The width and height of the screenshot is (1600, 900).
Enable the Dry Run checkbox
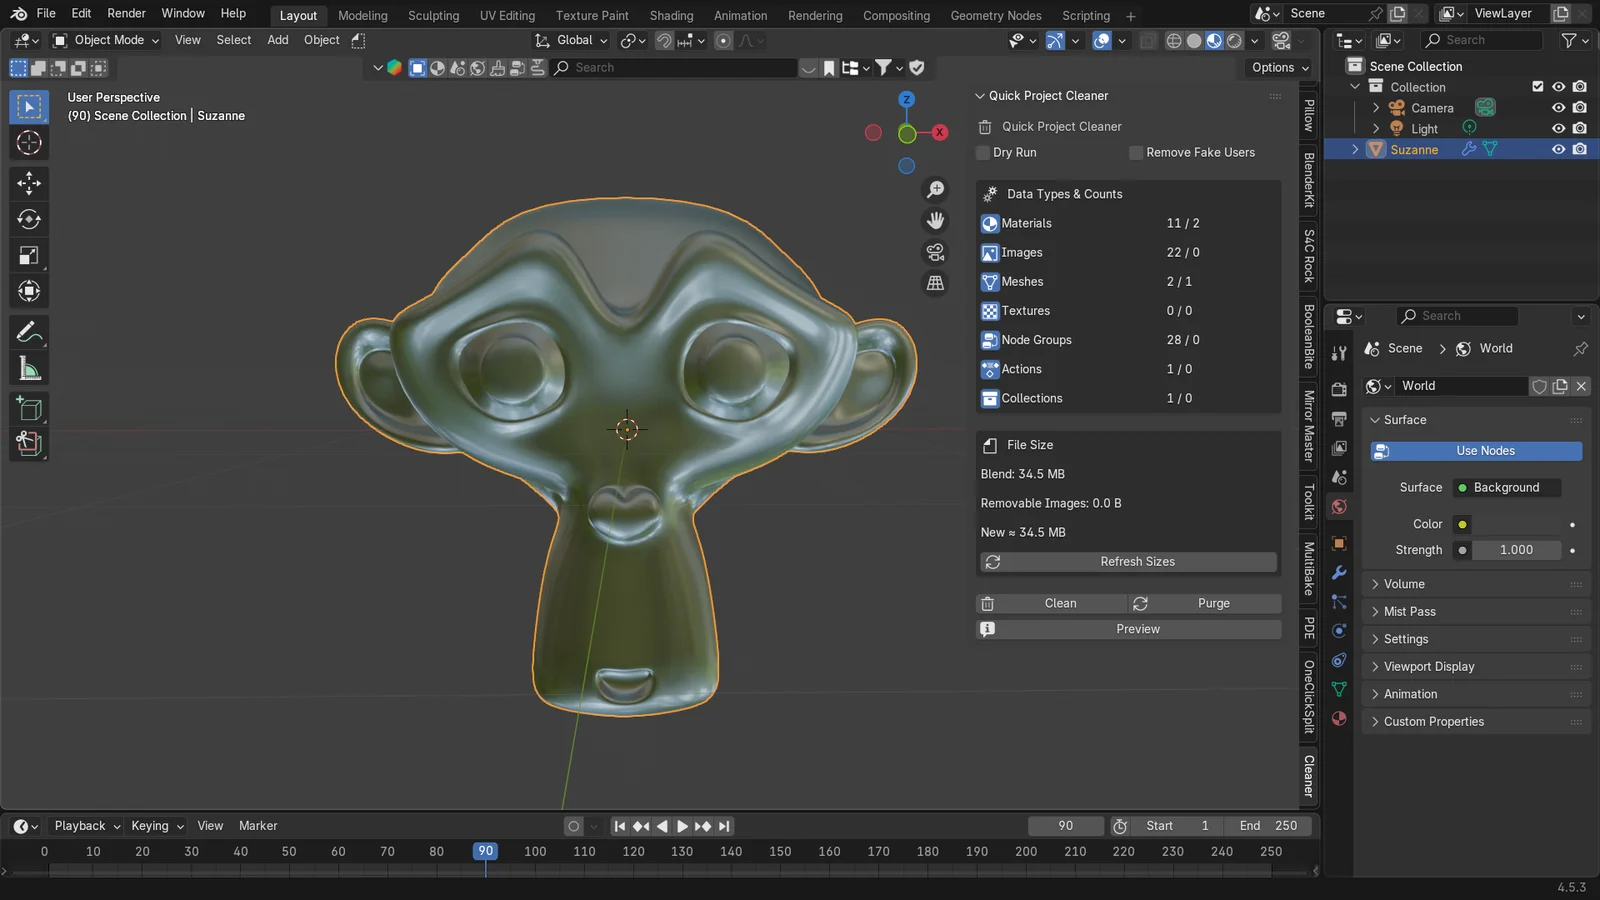pyautogui.click(x=983, y=152)
